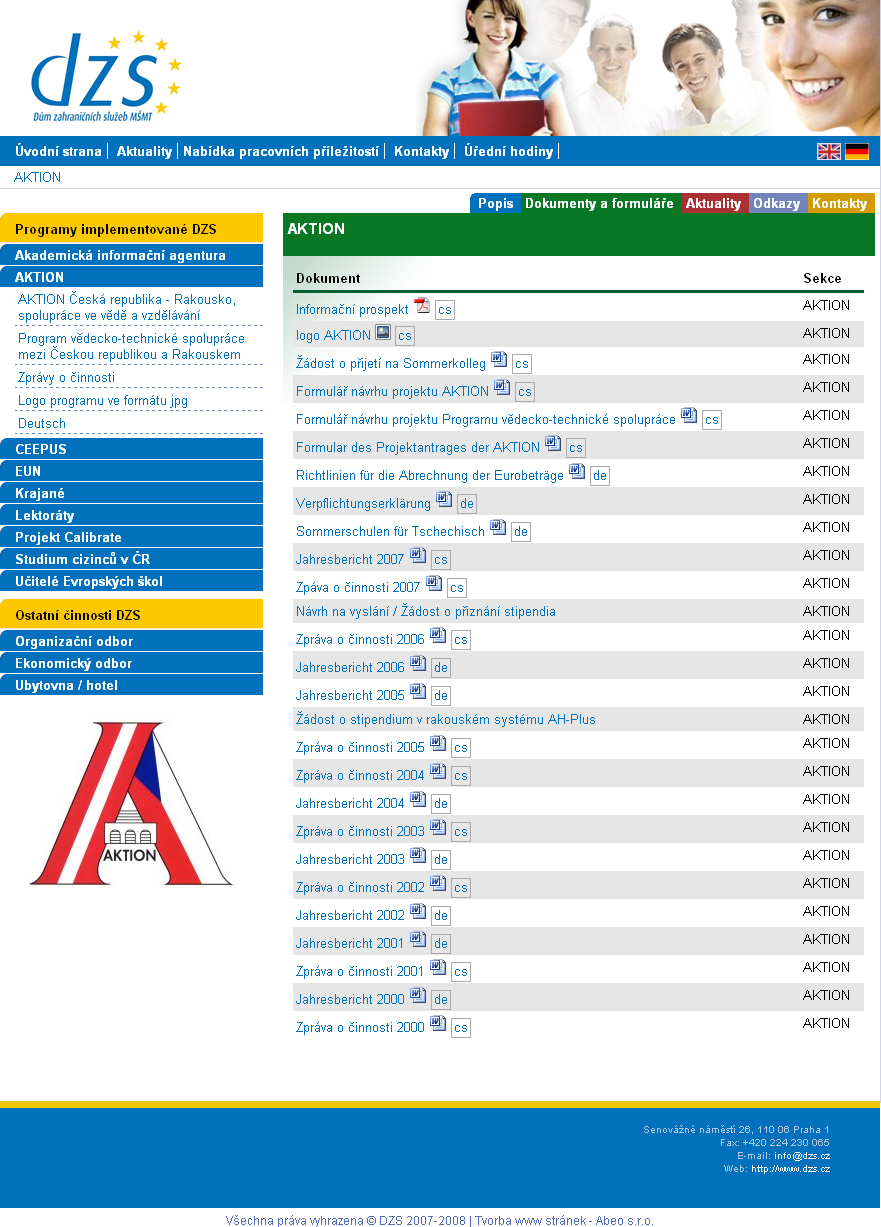
Task: Open the Odkazy tab
Action: (x=777, y=204)
